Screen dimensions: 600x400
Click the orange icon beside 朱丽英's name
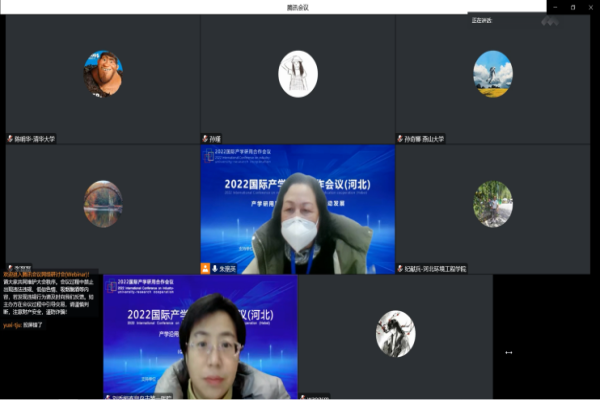[205, 269]
